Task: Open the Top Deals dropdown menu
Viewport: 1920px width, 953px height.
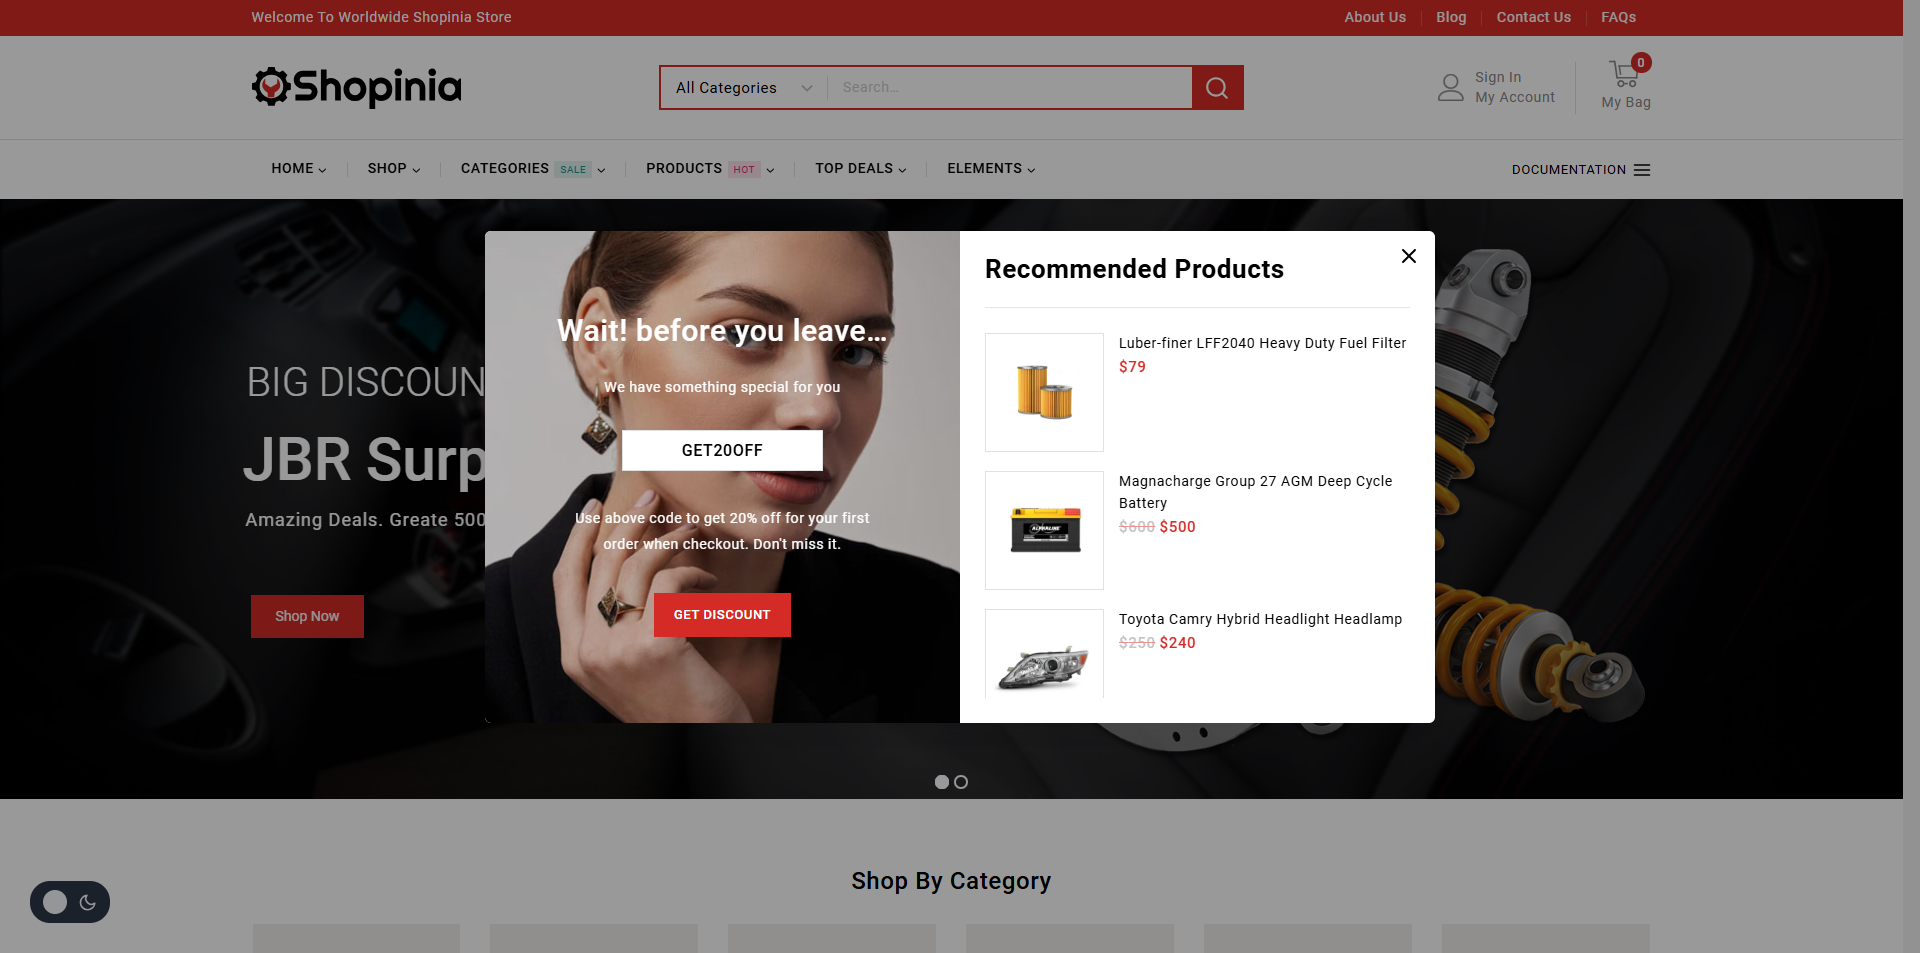Action: (861, 169)
